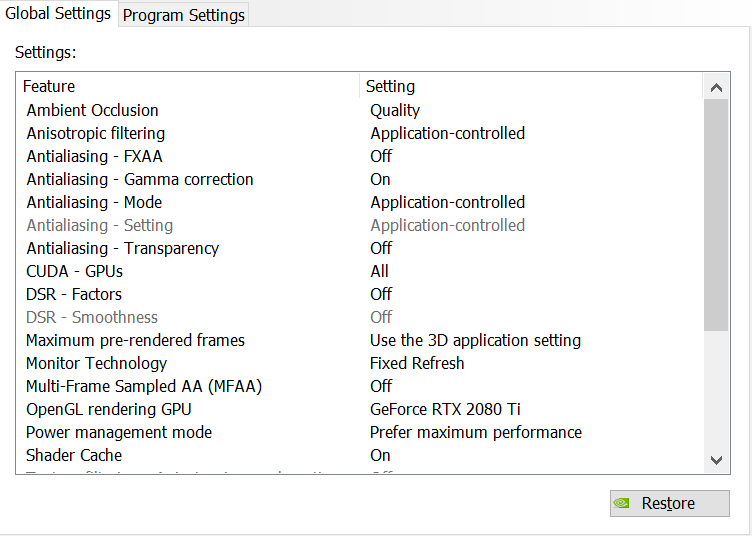Select the Global Settings tab
This screenshot has height=536, width=752.
[x=58, y=13]
